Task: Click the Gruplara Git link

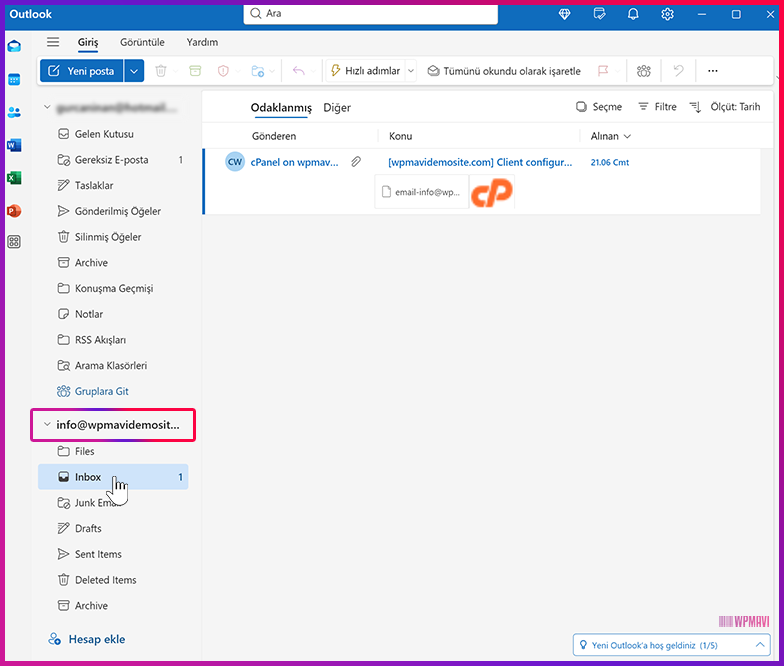Action: click(92, 391)
